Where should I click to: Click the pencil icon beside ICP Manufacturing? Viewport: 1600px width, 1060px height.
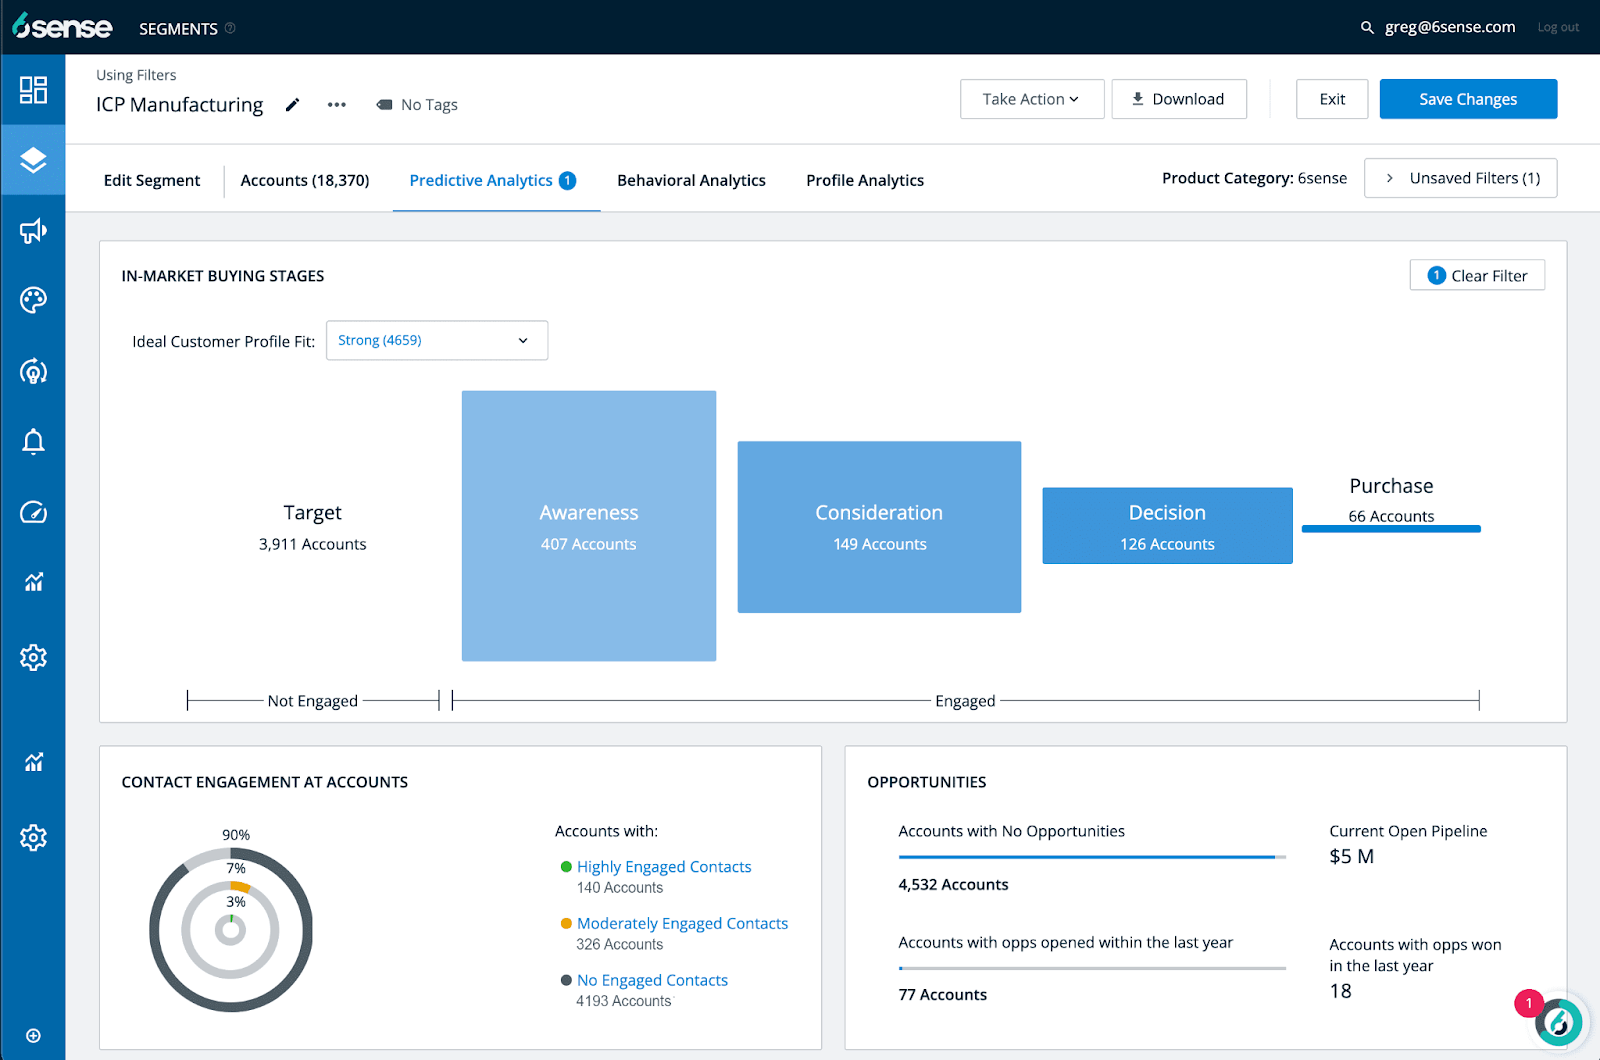292,105
